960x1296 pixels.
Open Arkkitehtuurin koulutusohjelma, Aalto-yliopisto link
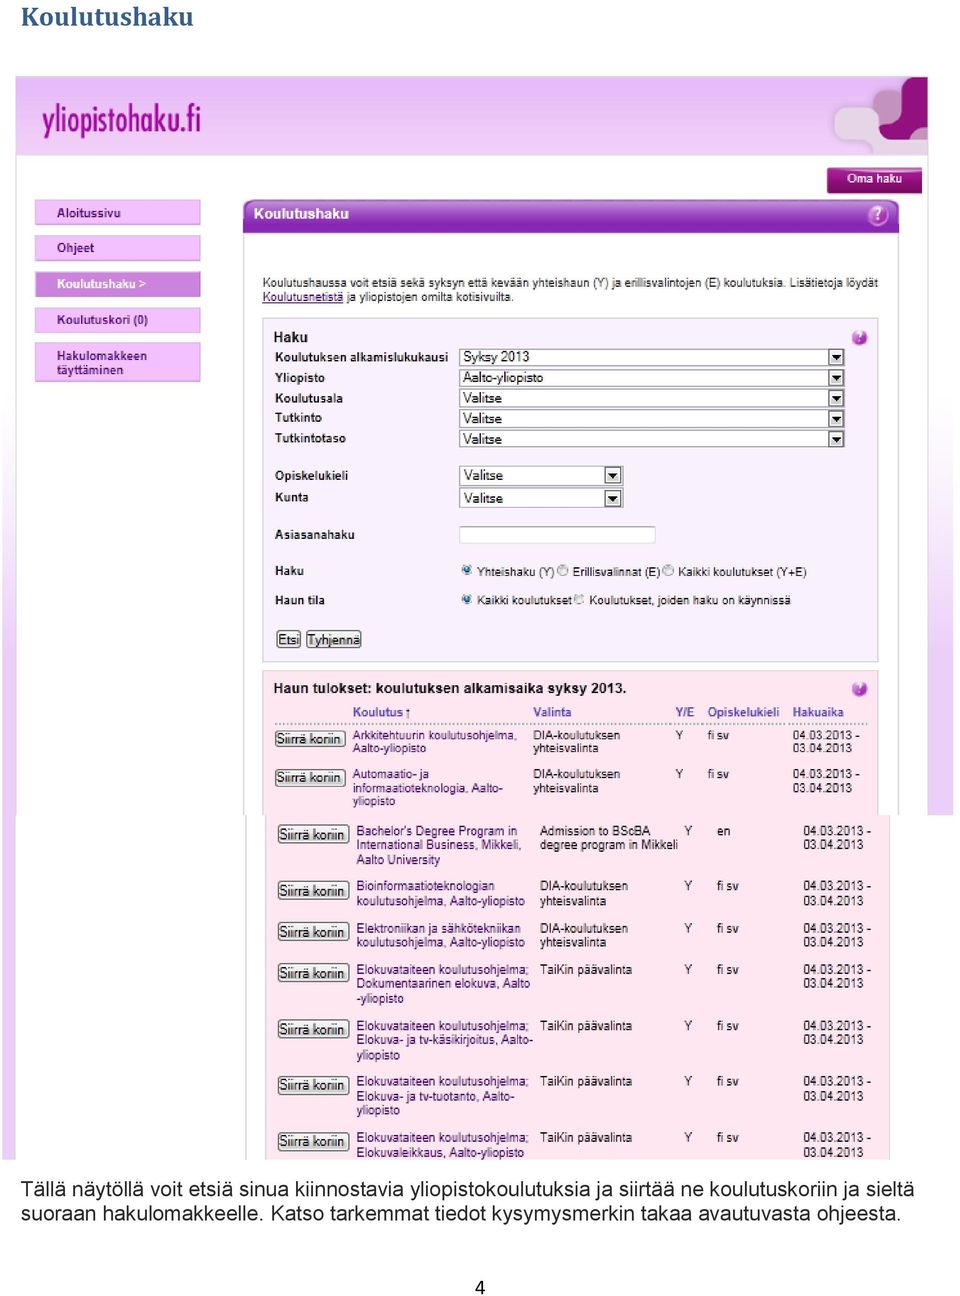click(x=434, y=742)
